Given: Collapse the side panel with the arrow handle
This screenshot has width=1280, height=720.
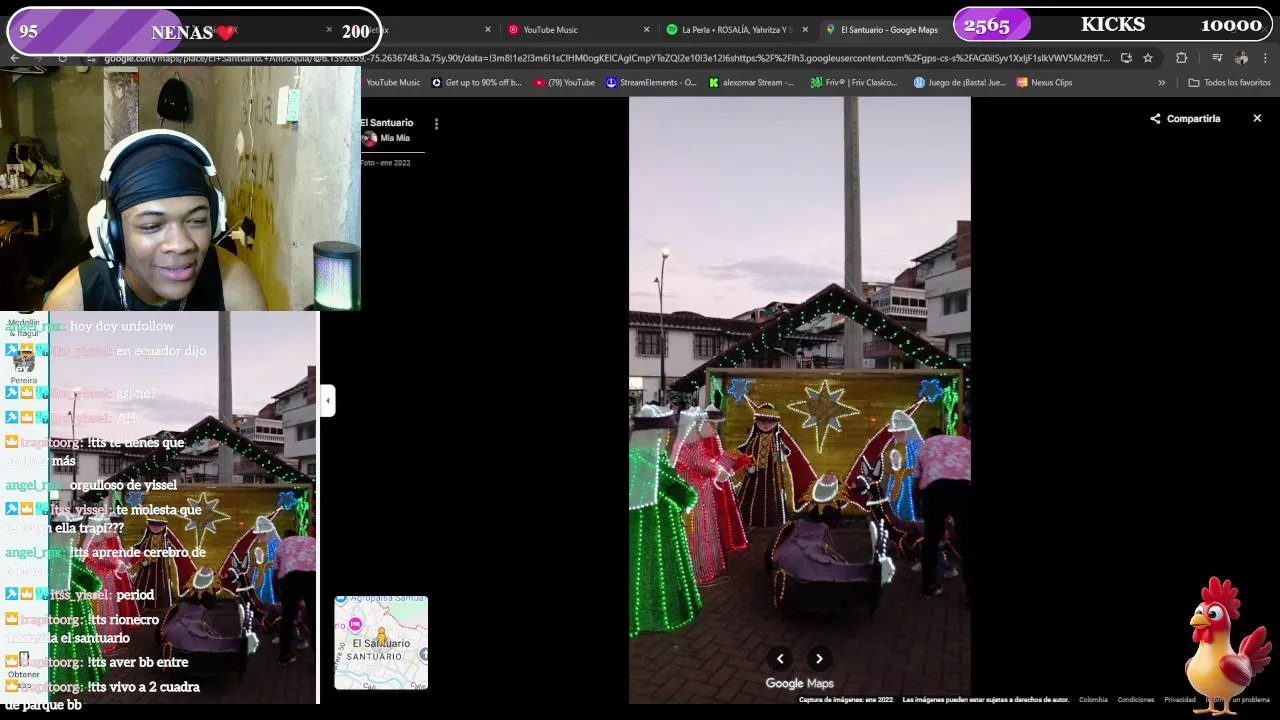Looking at the screenshot, I should (327, 400).
